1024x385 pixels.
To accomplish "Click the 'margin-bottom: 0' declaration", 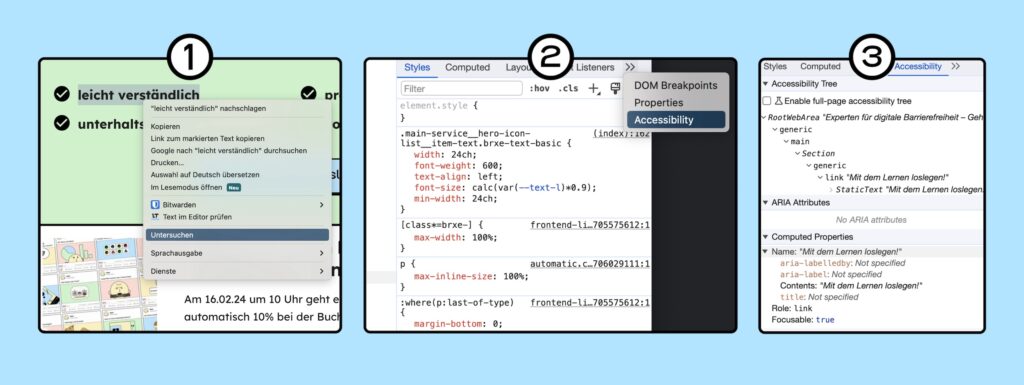I will click(458, 324).
